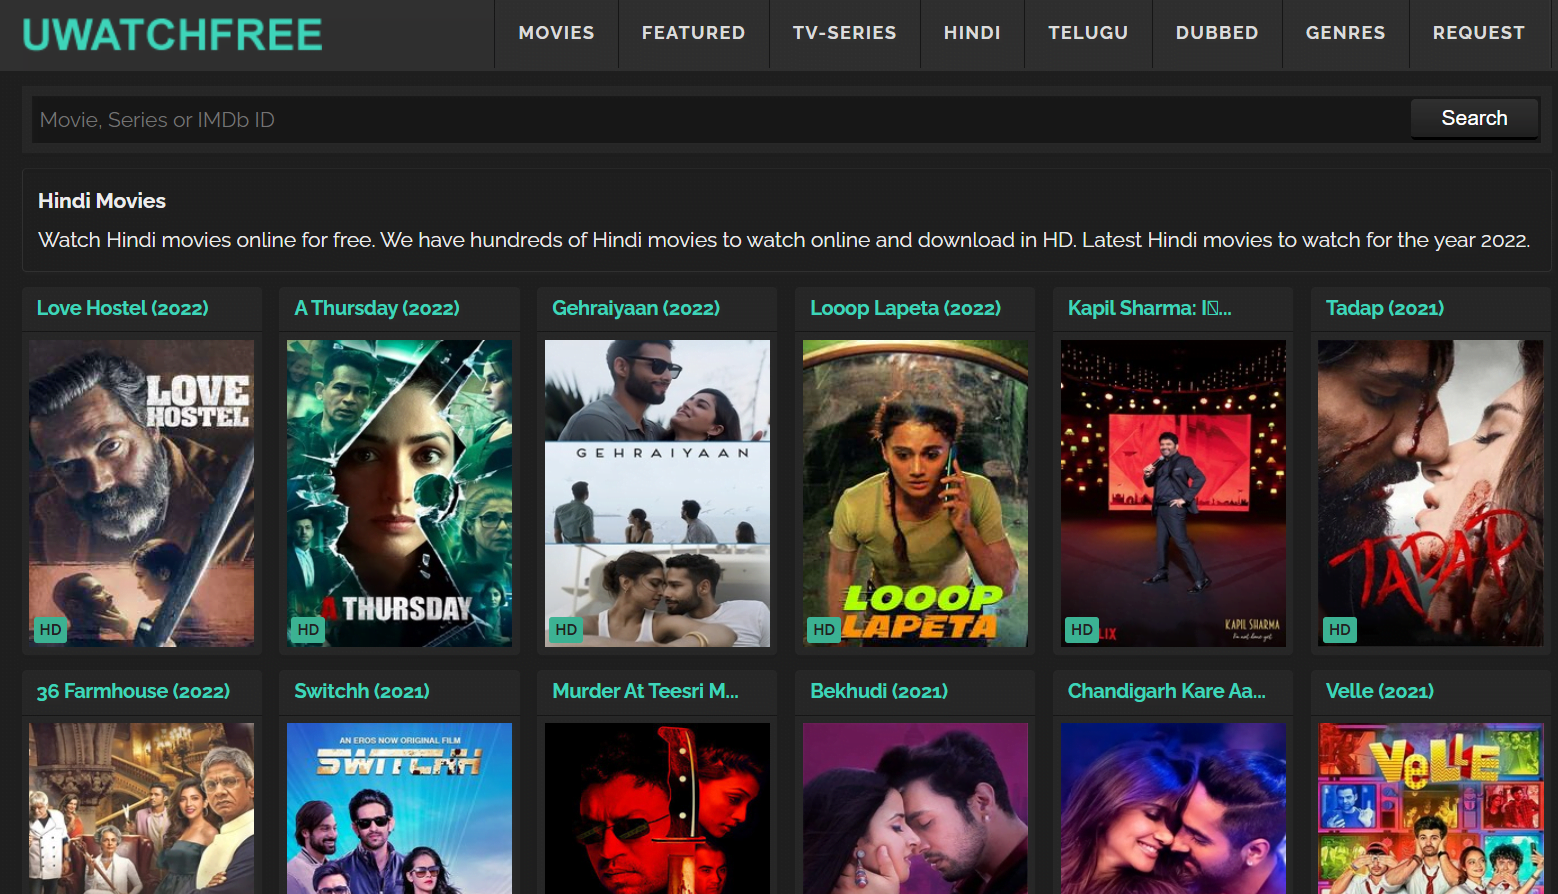Click HD badge on Tadap poster

point(1340,630)
